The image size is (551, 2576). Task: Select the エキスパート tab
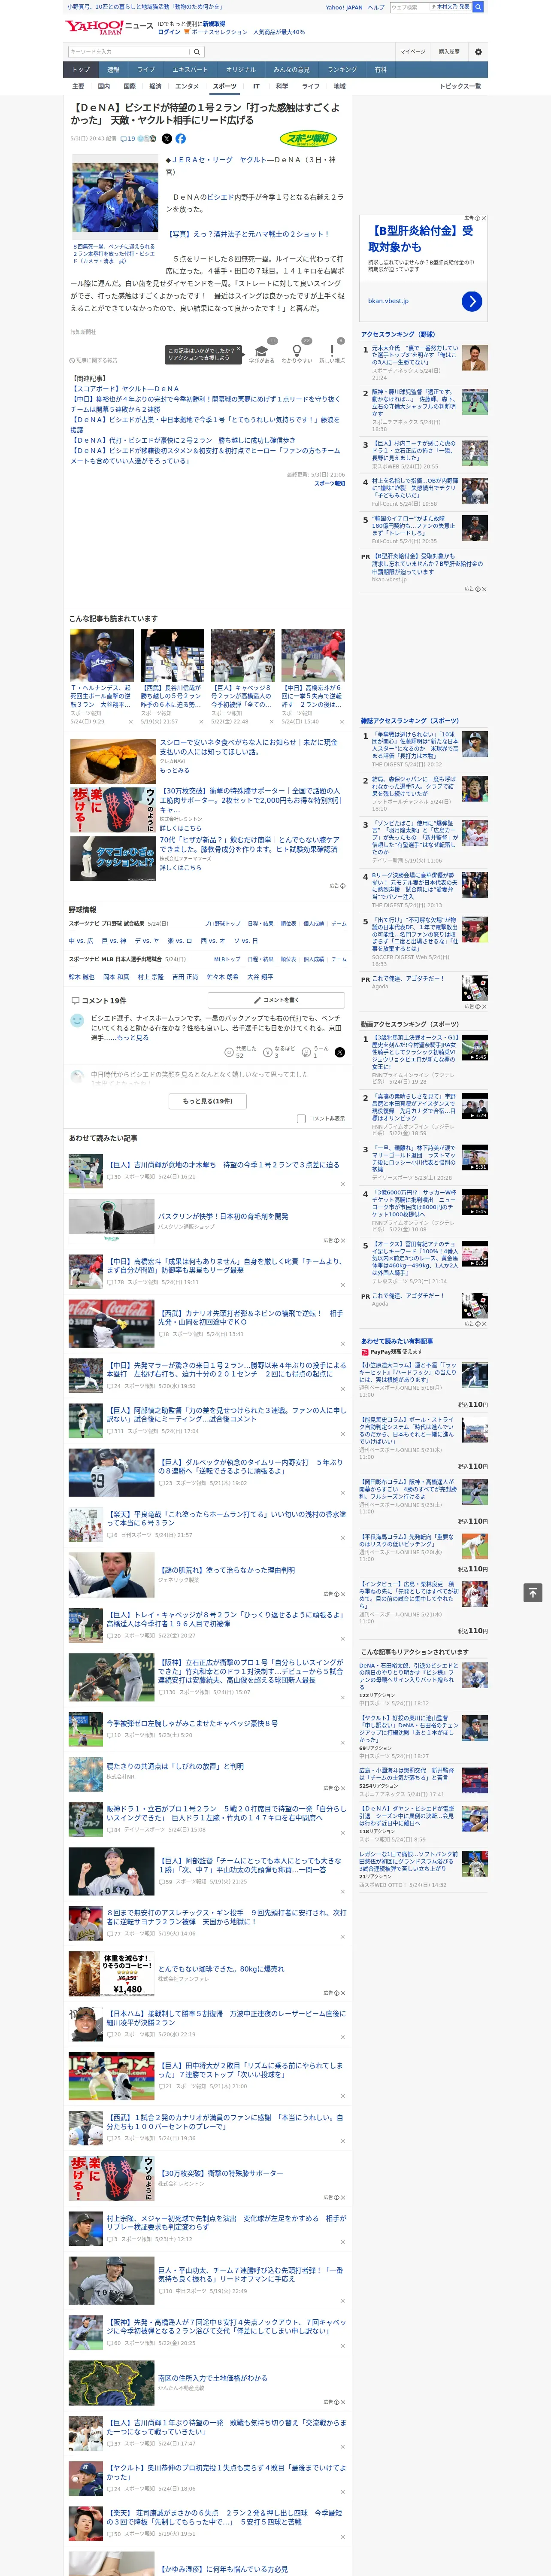pos(190,70)
